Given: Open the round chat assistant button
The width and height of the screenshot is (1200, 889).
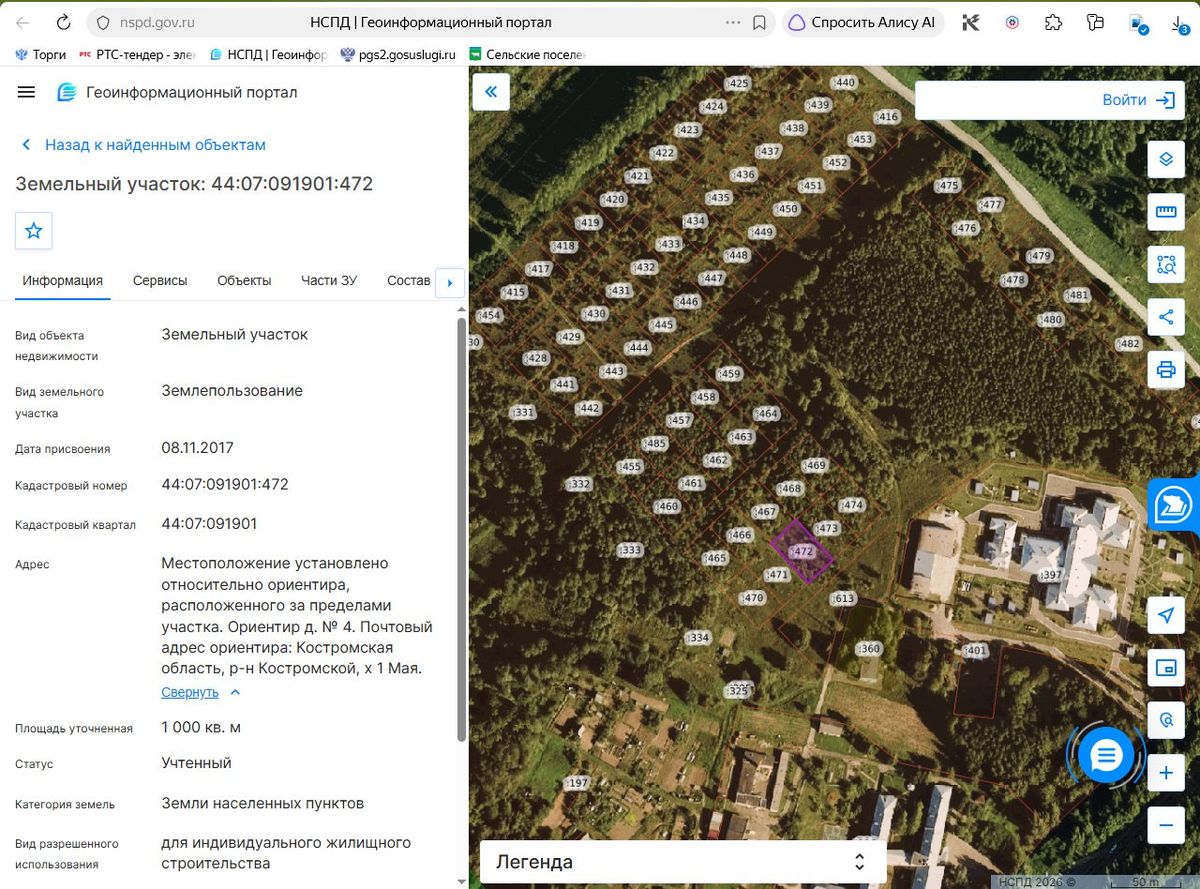Looking at the screenshot, I should pyautogui.click(x=1106, y=756).
